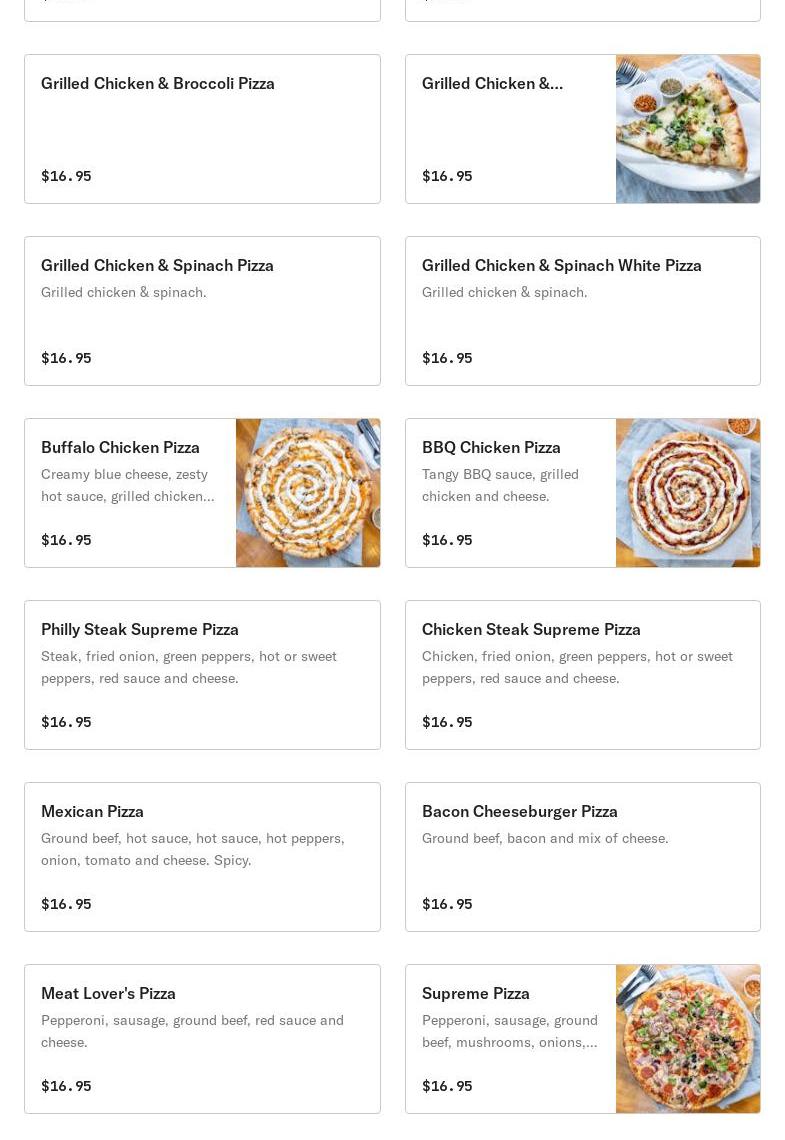The width and height of the screenshot is (785, 1140).
Task: Select the BBQ Chicken Pizza title
Action: [491, 447]
